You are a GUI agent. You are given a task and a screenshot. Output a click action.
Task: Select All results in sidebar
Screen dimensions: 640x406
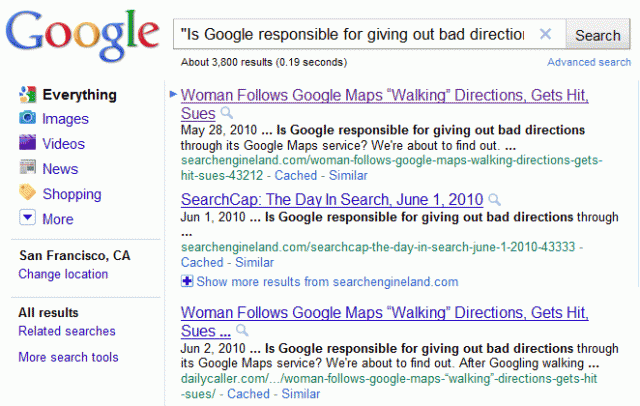[48, 313]
